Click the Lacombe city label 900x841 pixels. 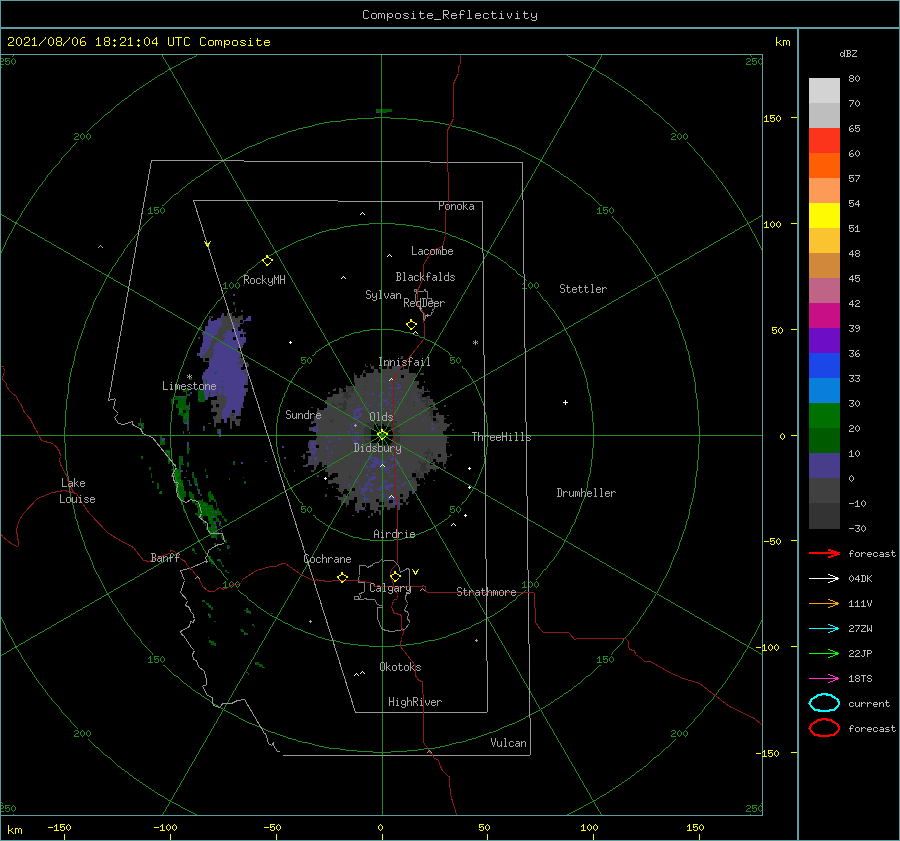tap(432, 251)
